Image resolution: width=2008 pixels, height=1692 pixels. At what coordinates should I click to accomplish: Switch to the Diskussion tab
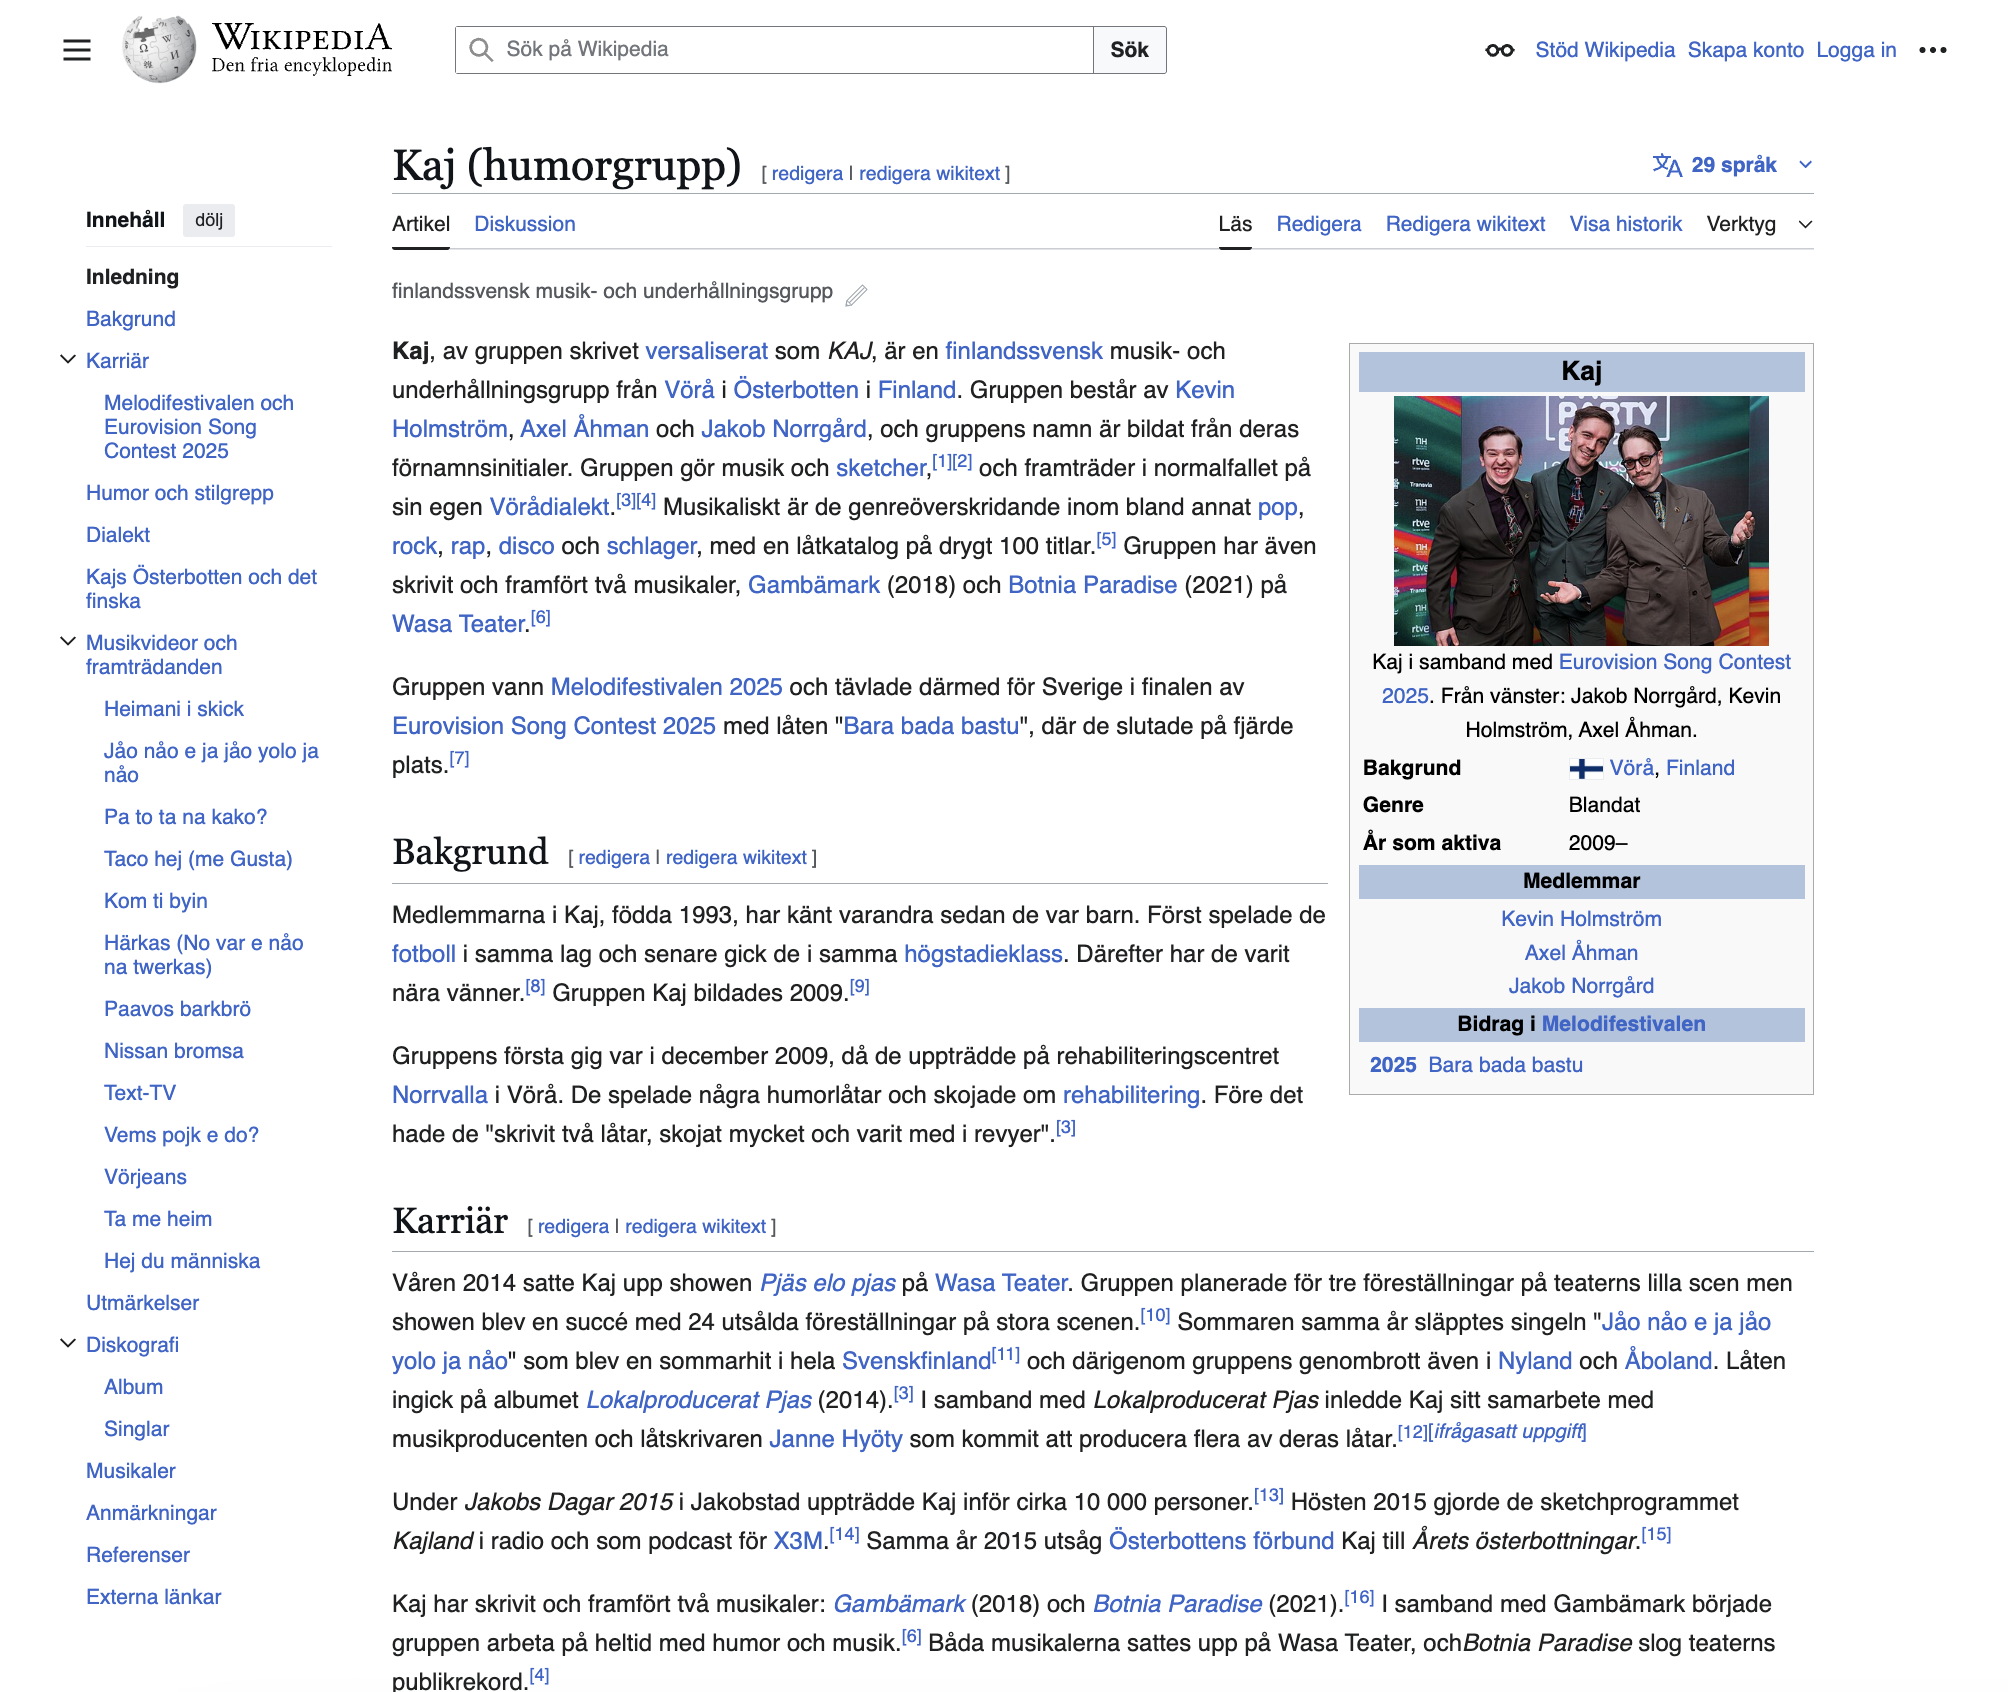pyautogui.click(x=524, y=224)
